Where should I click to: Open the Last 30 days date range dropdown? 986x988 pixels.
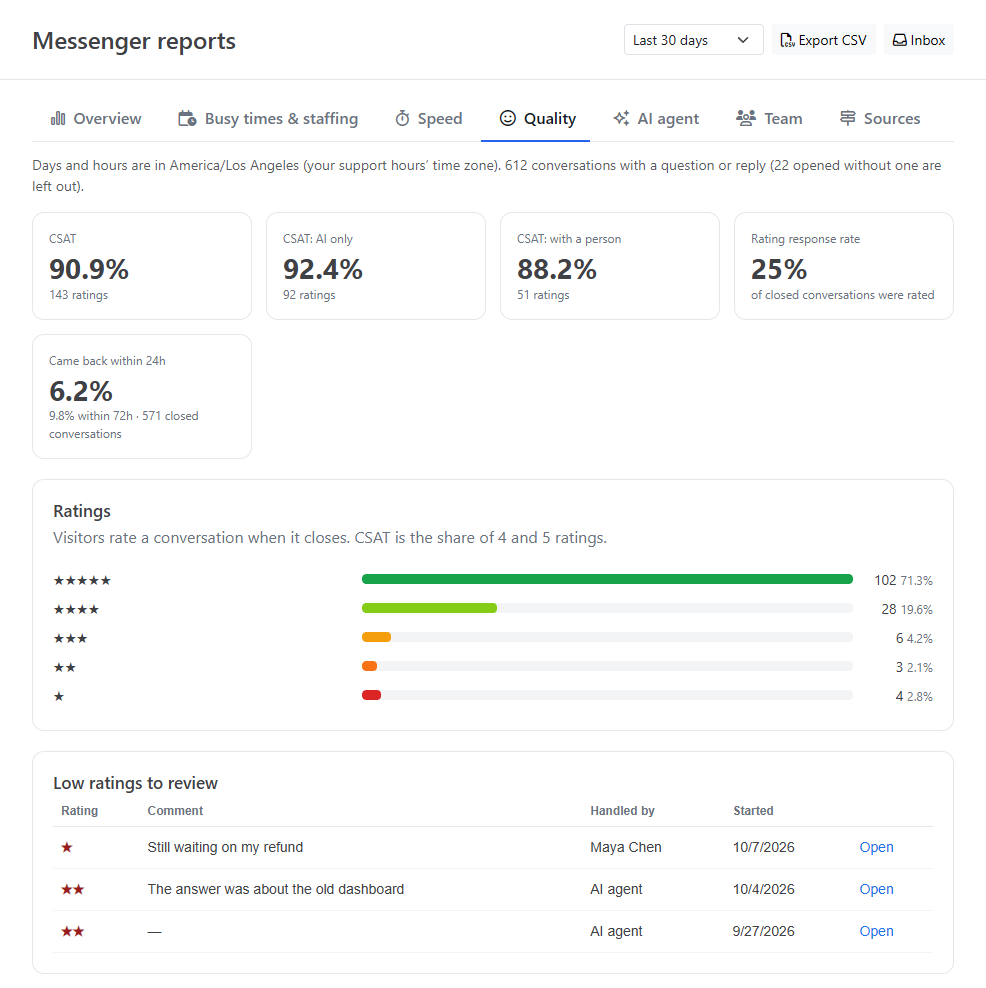[x=693, y=40]
